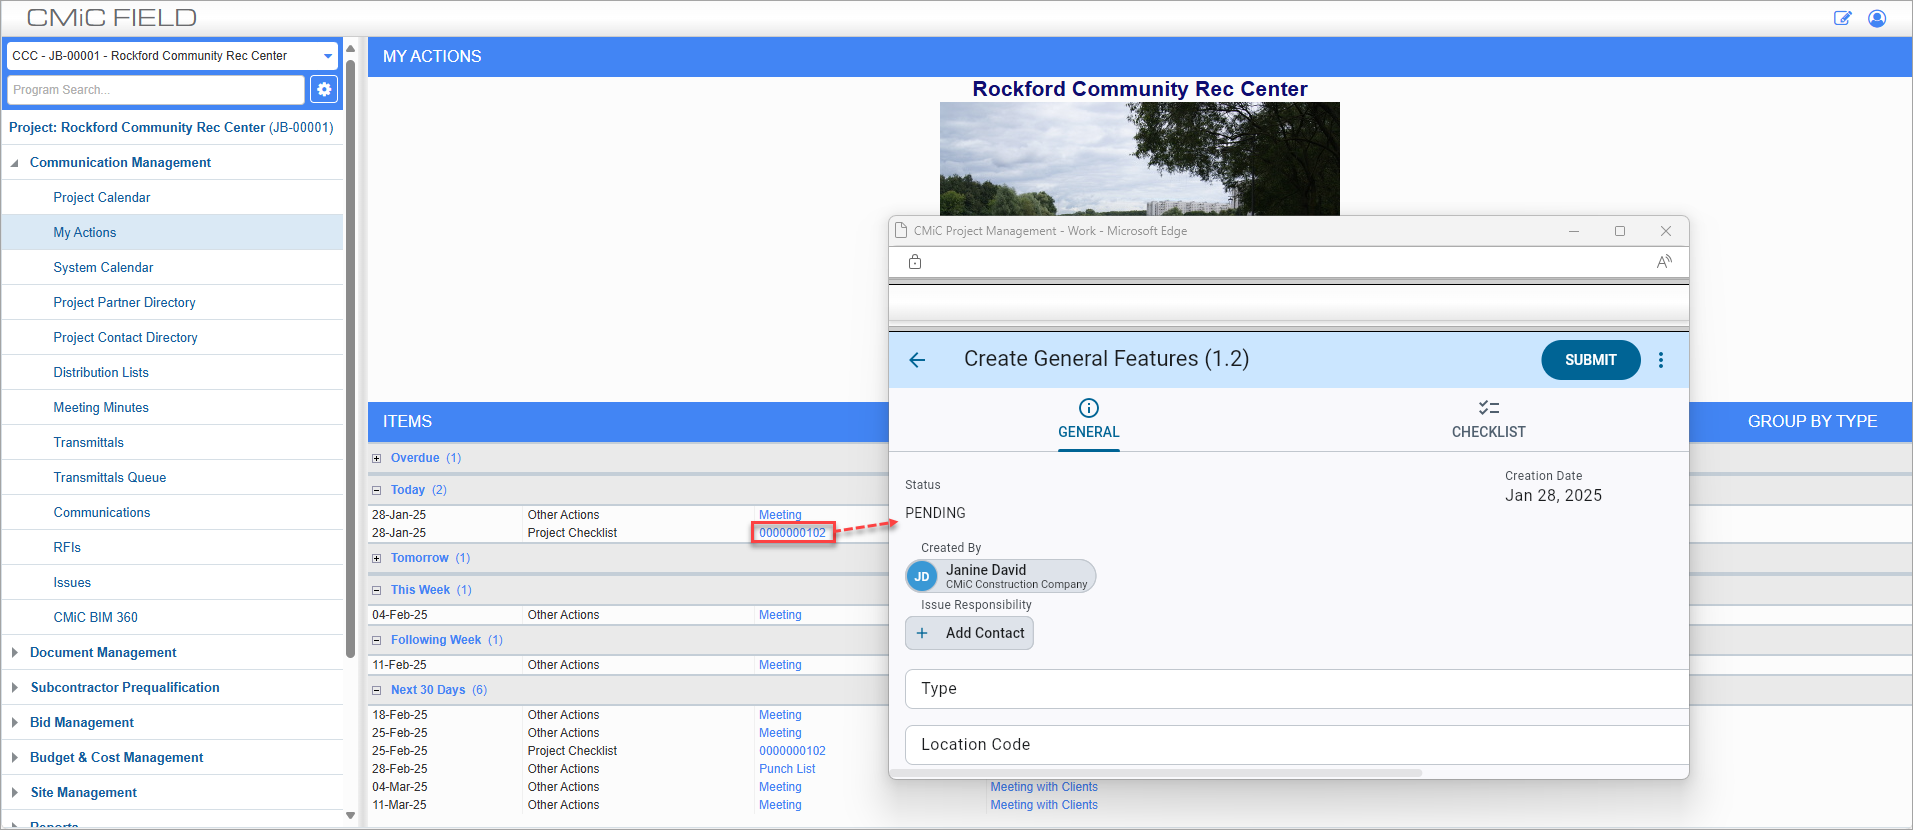Collapse Communication Management section
The width and height of the screenshot is (1913, 830).
click(15, 163)
